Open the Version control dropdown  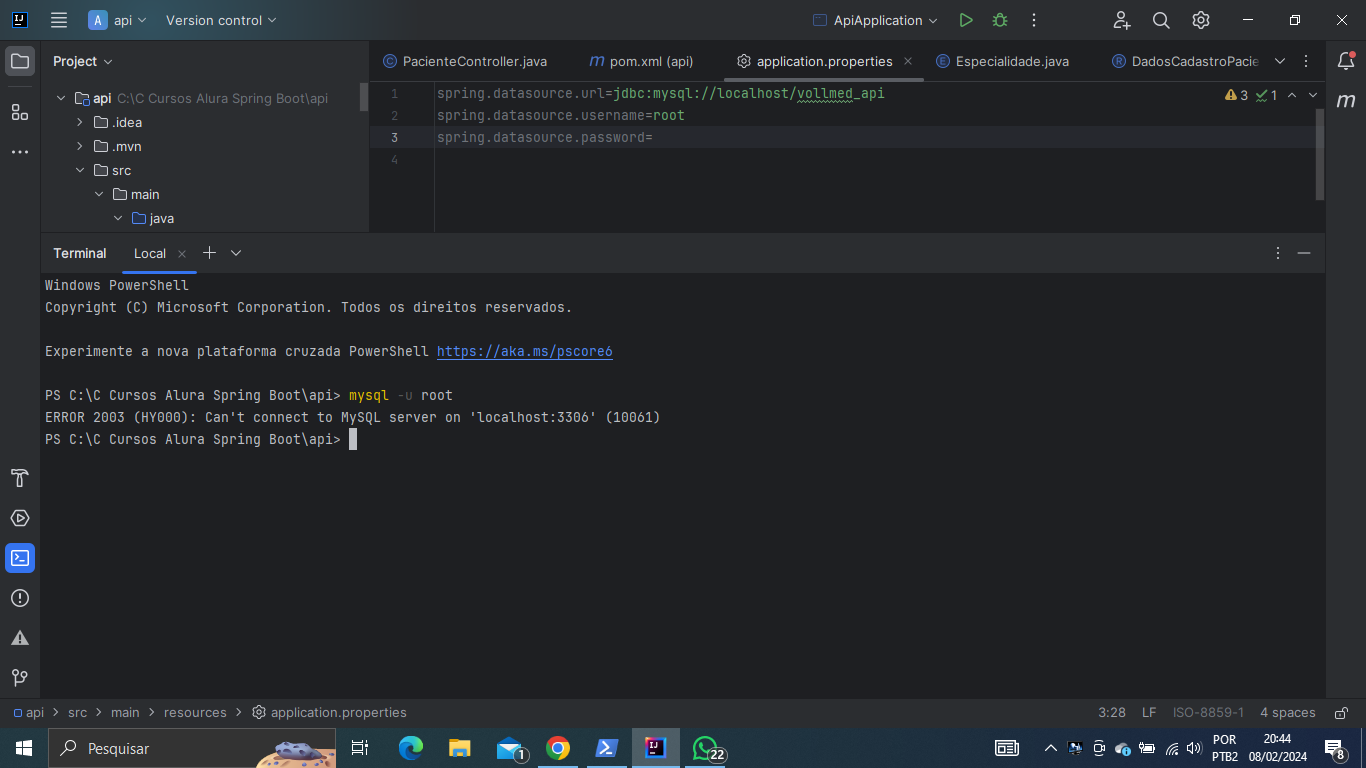[x=221, y=20]
